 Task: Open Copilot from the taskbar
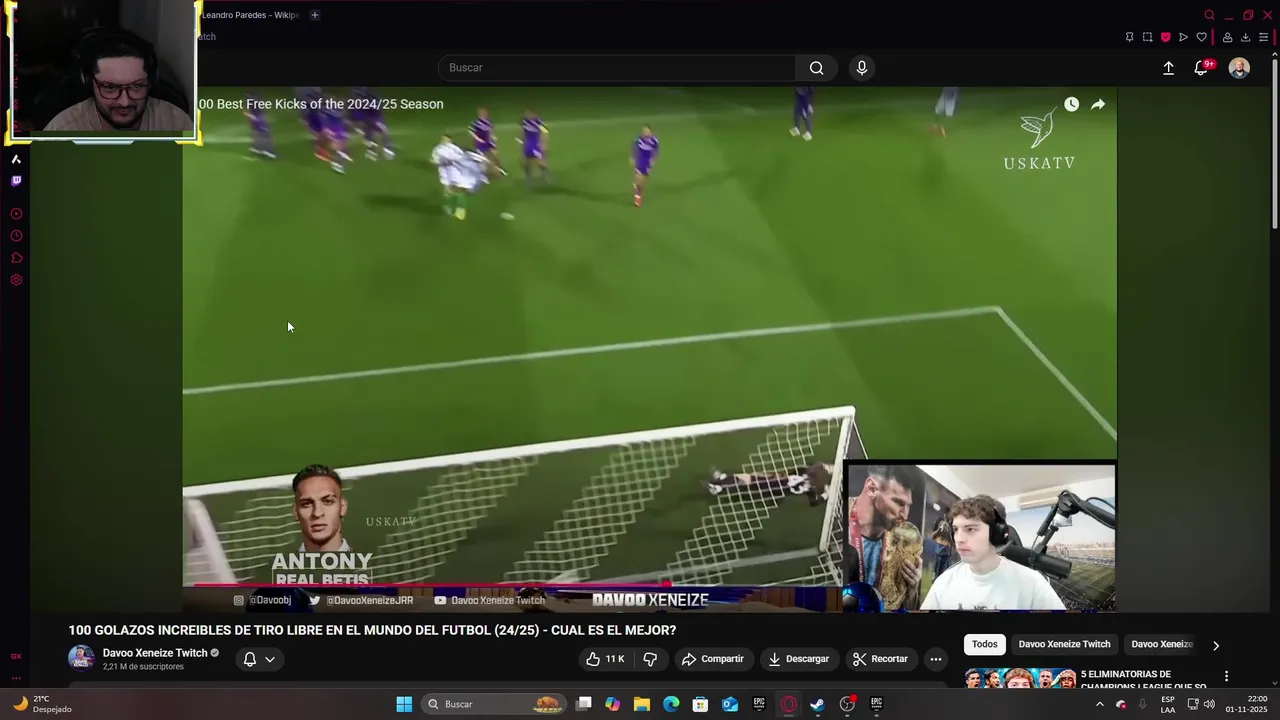click(613, 704)
